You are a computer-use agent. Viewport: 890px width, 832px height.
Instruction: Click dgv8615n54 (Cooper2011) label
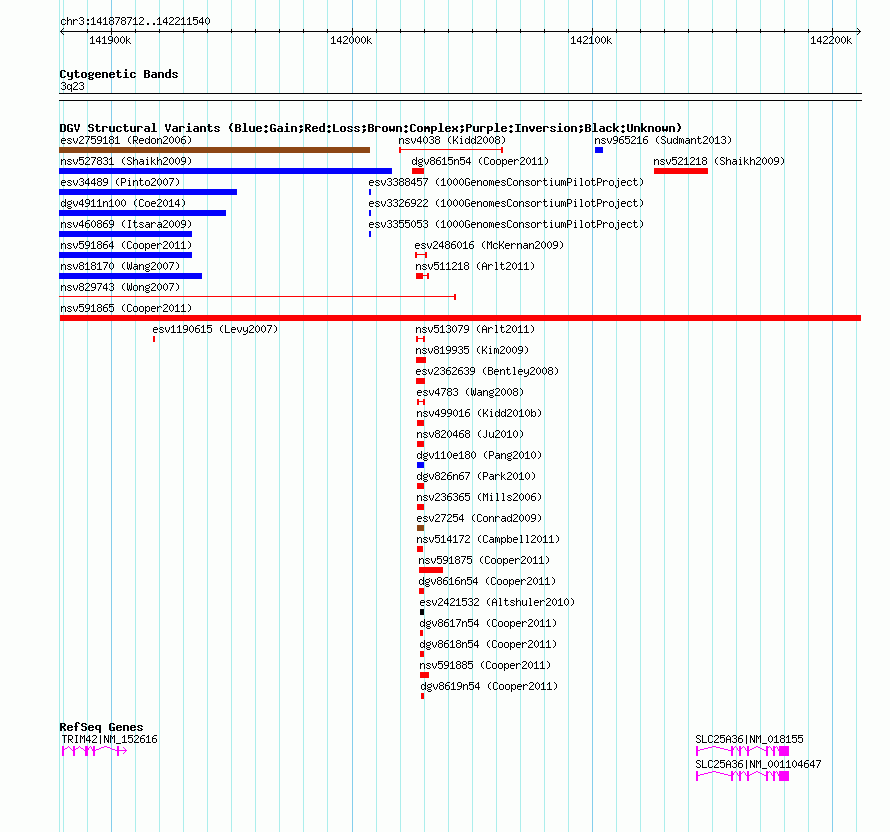pos(480,161)
